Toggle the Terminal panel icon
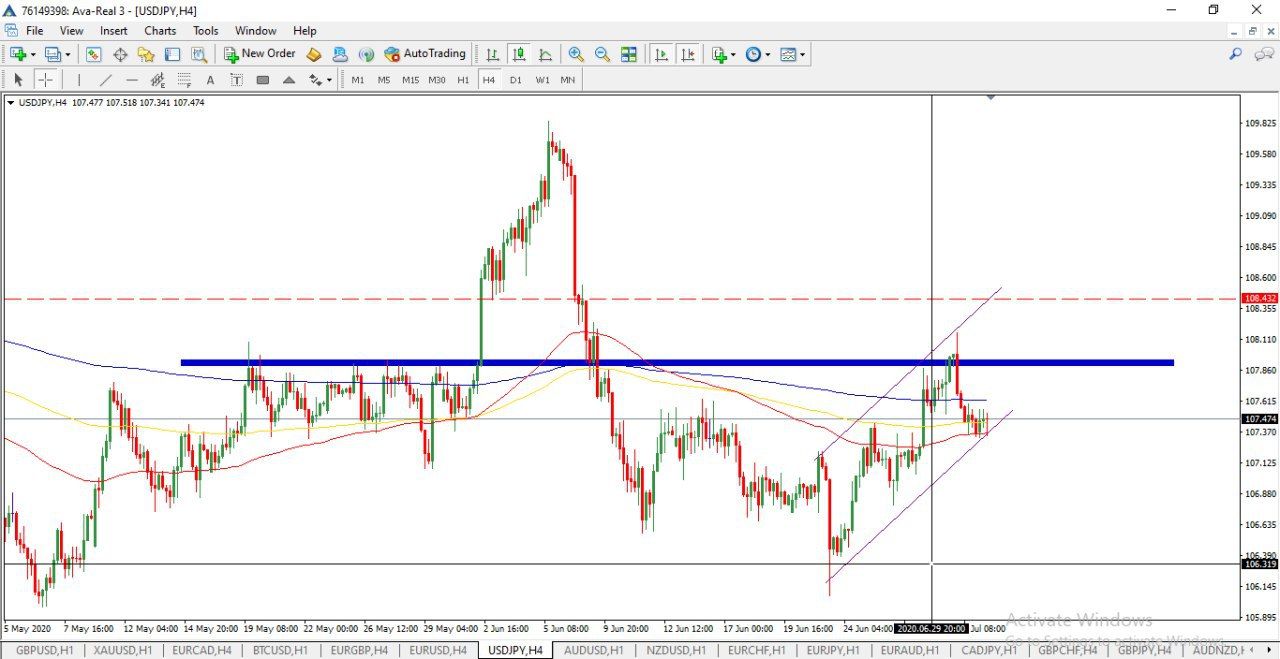The height and width of the screenshot is (659, 1280). [172, 54]
